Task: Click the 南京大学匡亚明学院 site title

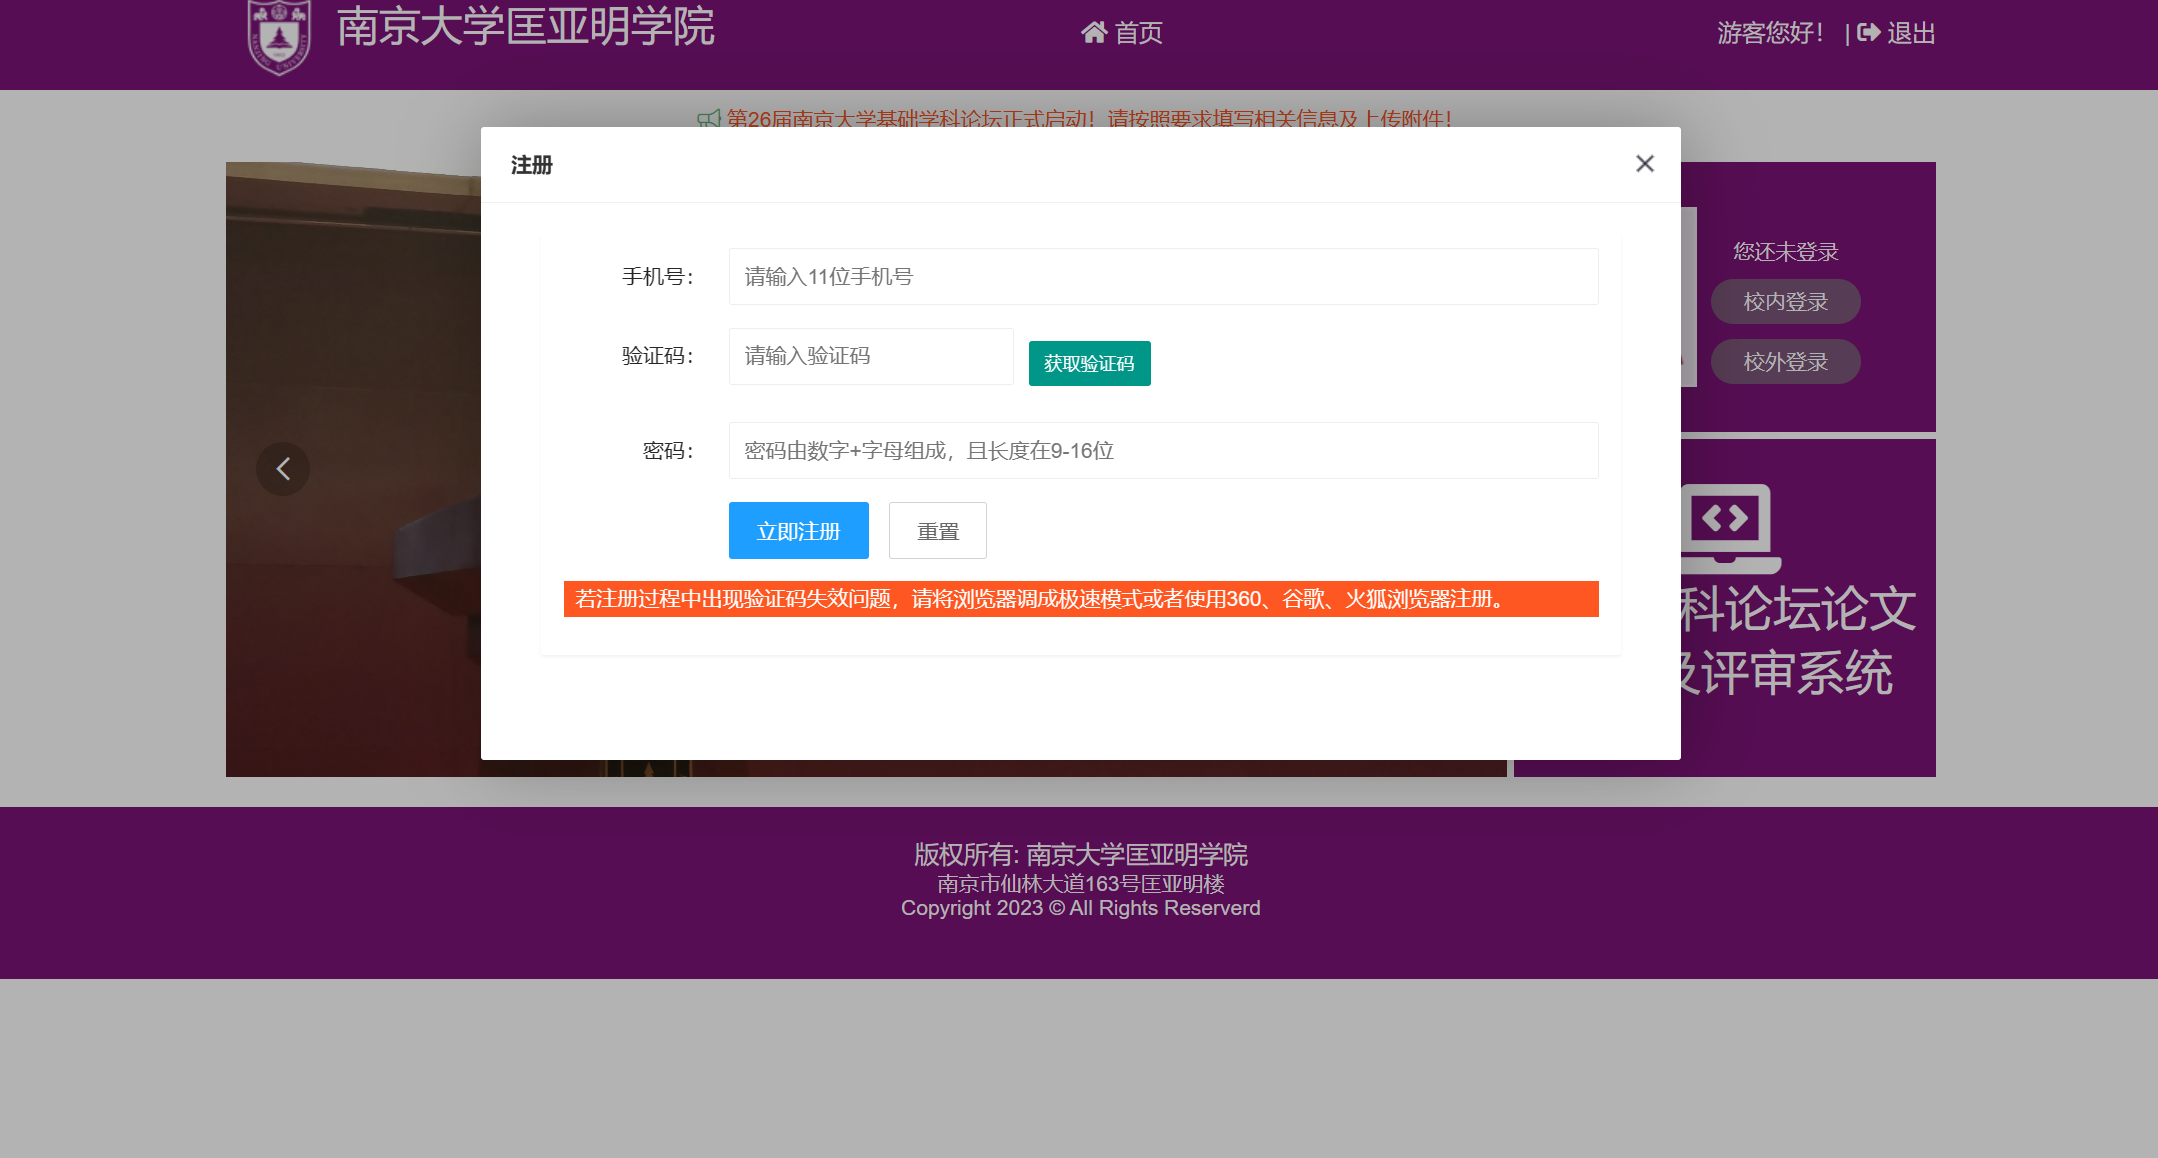Action: pos(526,27)
